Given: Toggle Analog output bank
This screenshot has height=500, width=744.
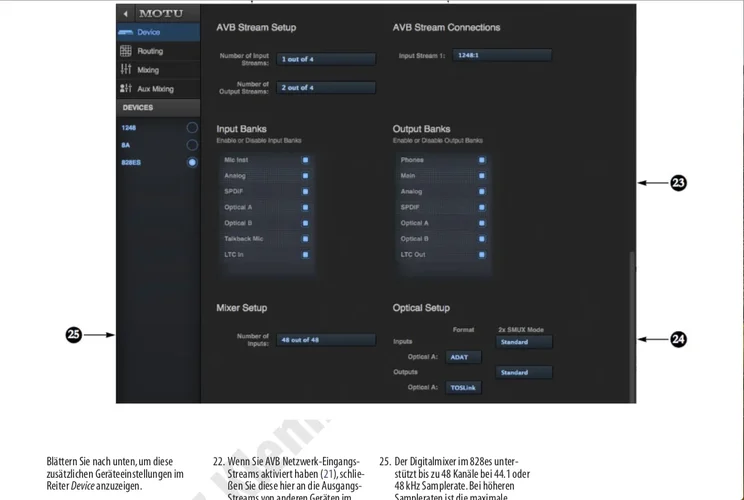Looking at the screenshot, I should (x=482, y=192).
